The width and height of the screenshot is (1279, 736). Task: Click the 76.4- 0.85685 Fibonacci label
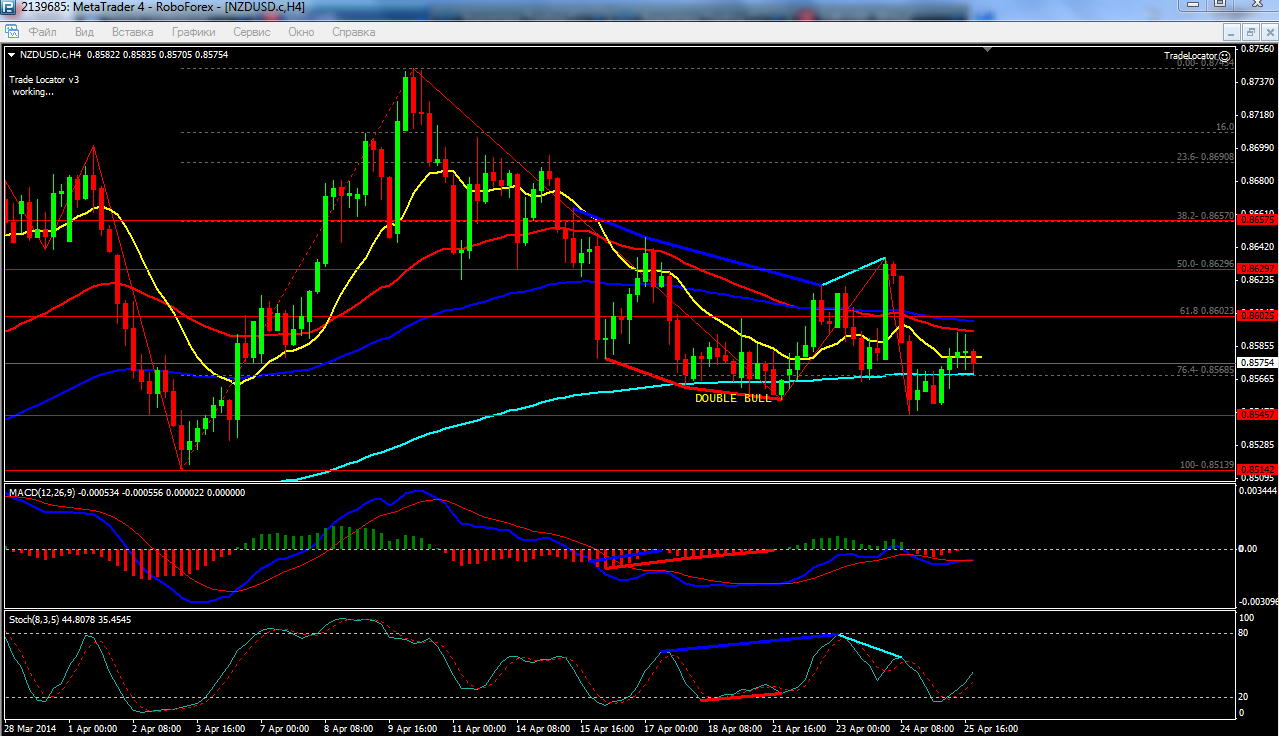coord(1203,370)
